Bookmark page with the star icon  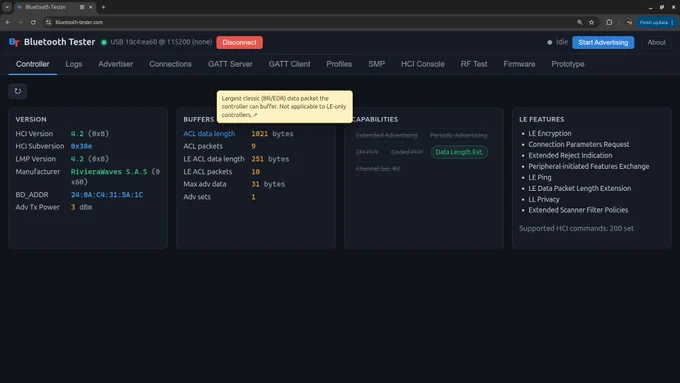pyautogui.click(x=591, y=22)
